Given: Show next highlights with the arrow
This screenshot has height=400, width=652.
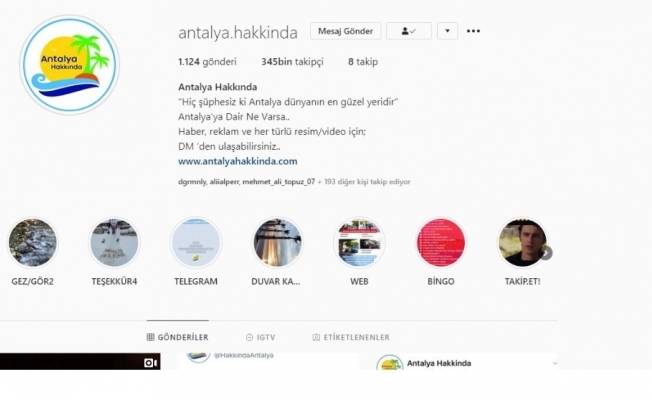Looking at the screenshot, I should pos(546,253).
